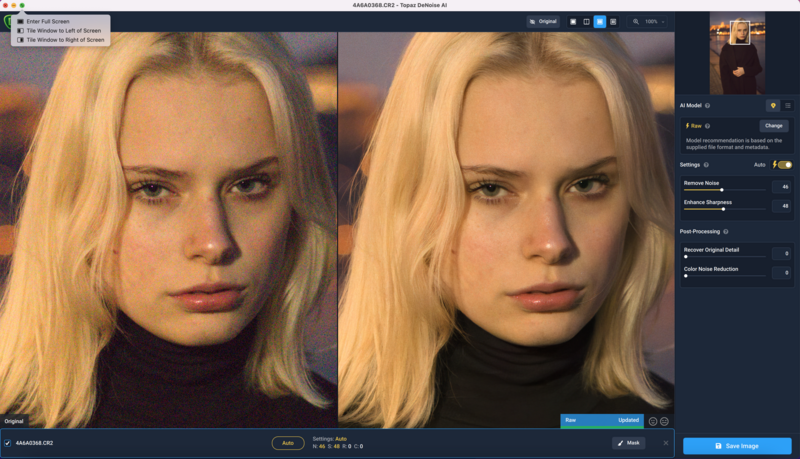The width and height of the screenshot is (800, 459).
Task: Select single view layout icon
Action: (573, 21)
